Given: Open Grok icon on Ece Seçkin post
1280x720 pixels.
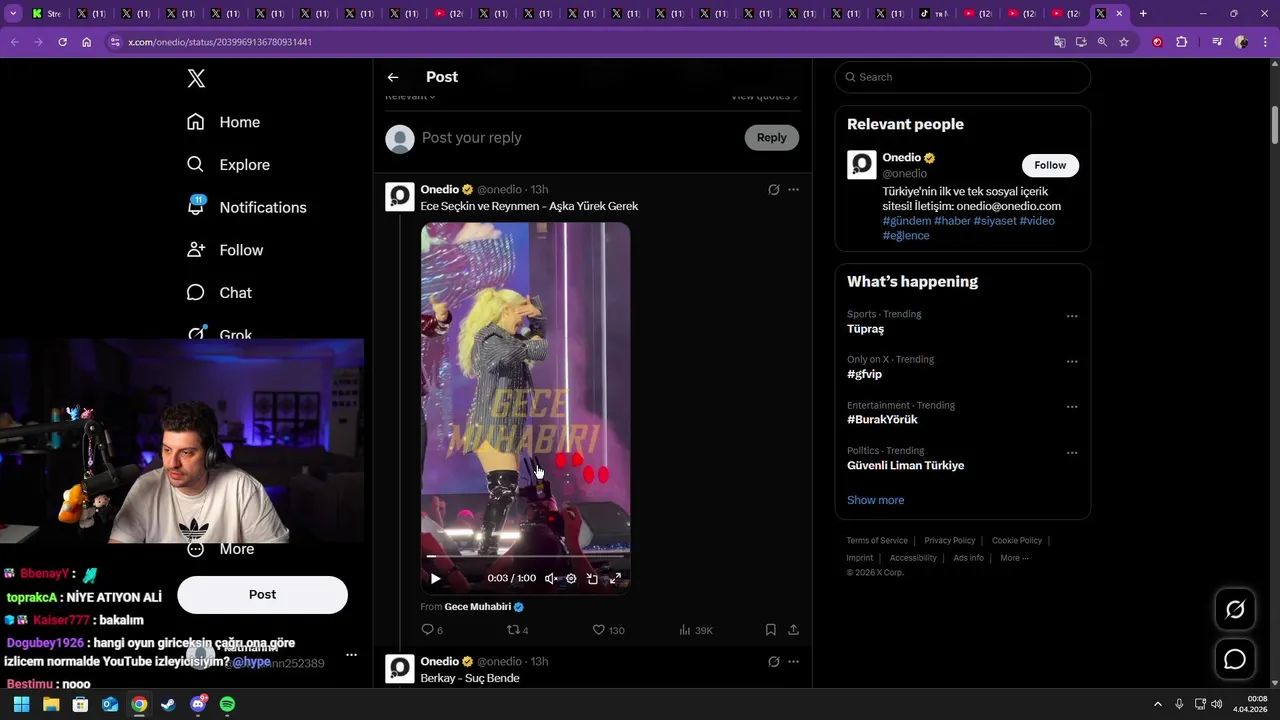Looking at the screenshot, I should (773, 189).
